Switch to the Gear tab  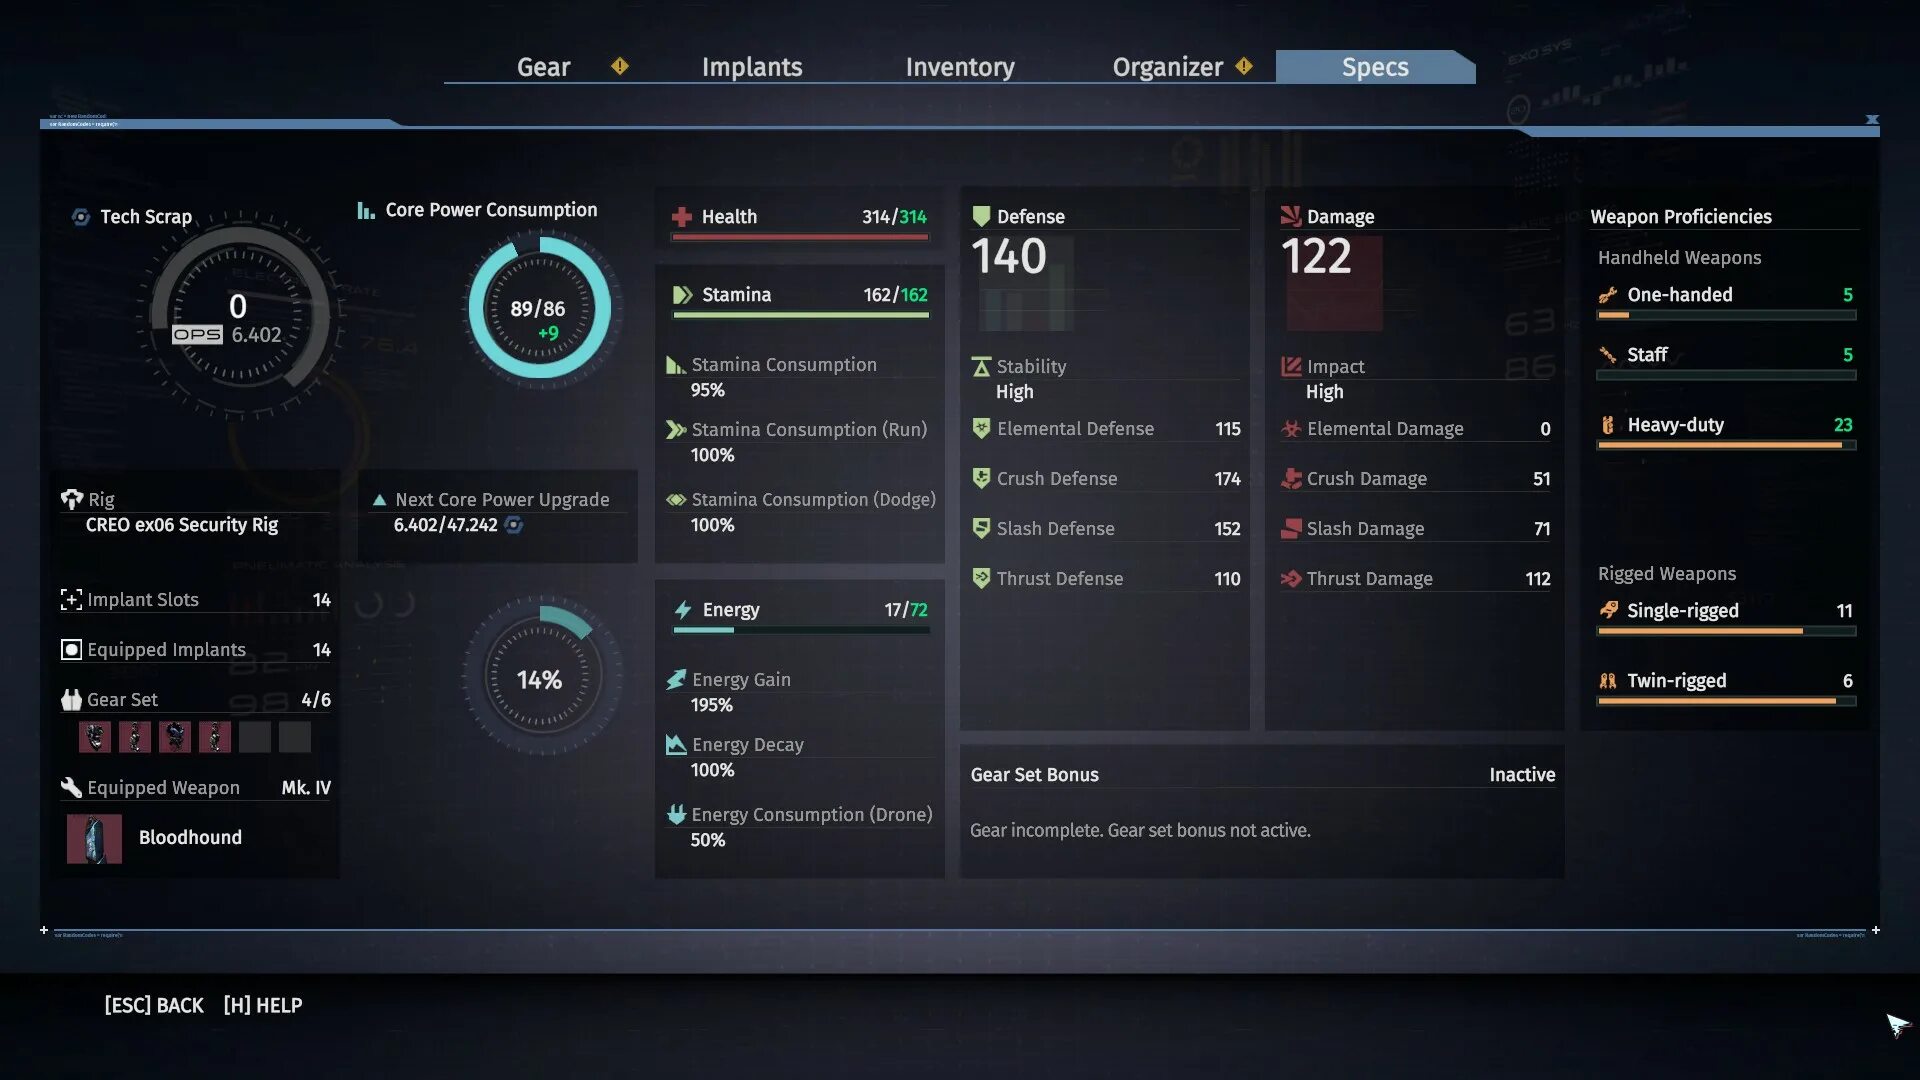coord(543,67)
